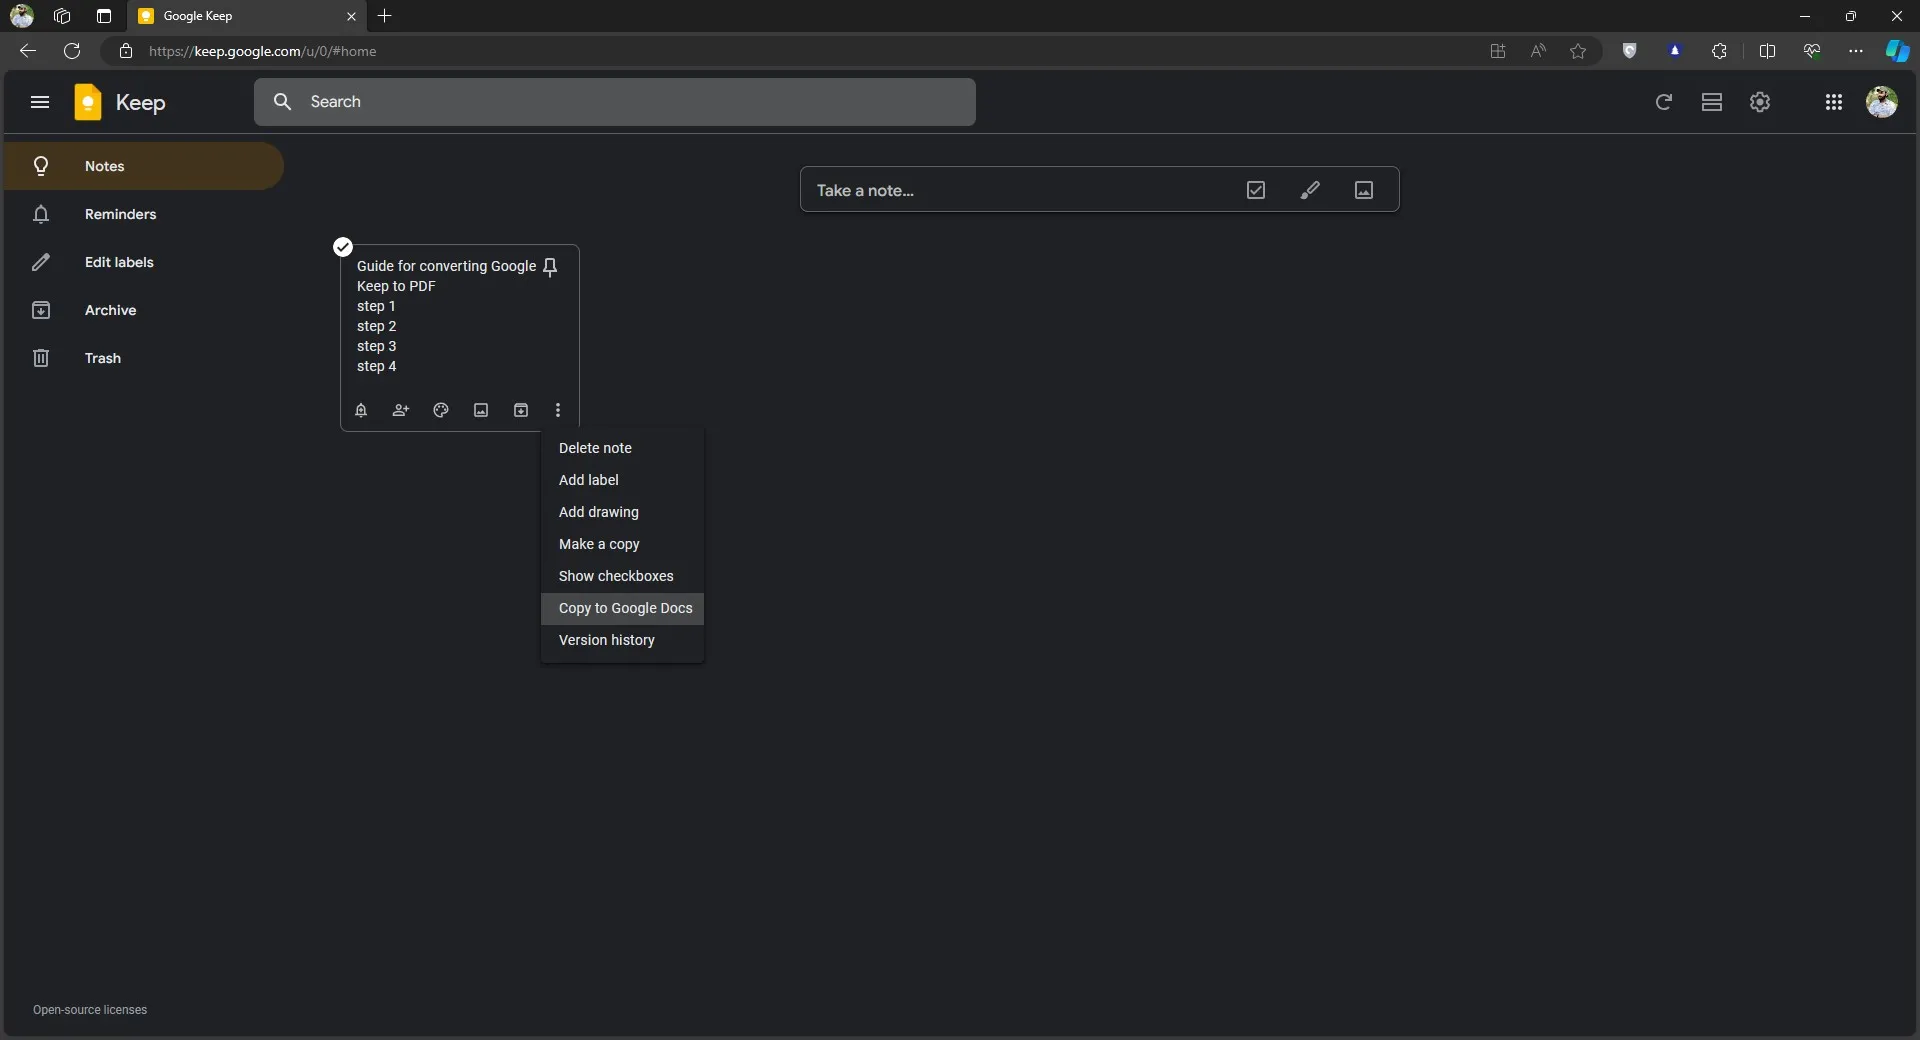The image size is (1920, 1040).
Task: Toggle list view layout icon
Action: [x=1712, y=102]
